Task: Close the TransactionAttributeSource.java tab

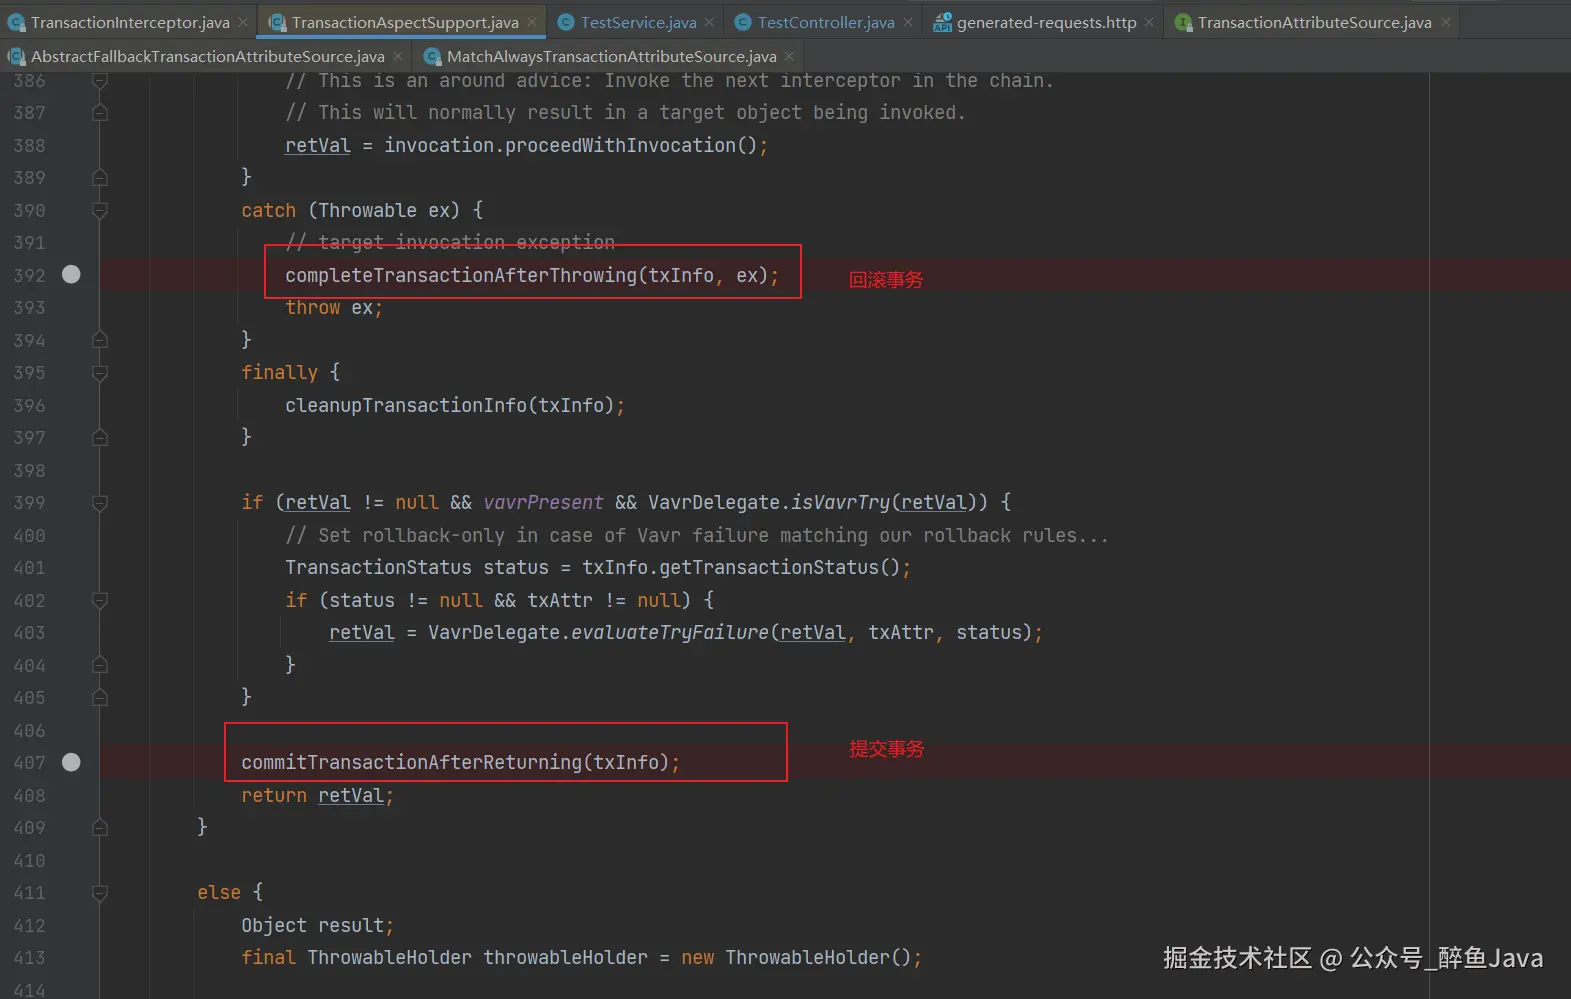Action: (x=1446, y=22)
